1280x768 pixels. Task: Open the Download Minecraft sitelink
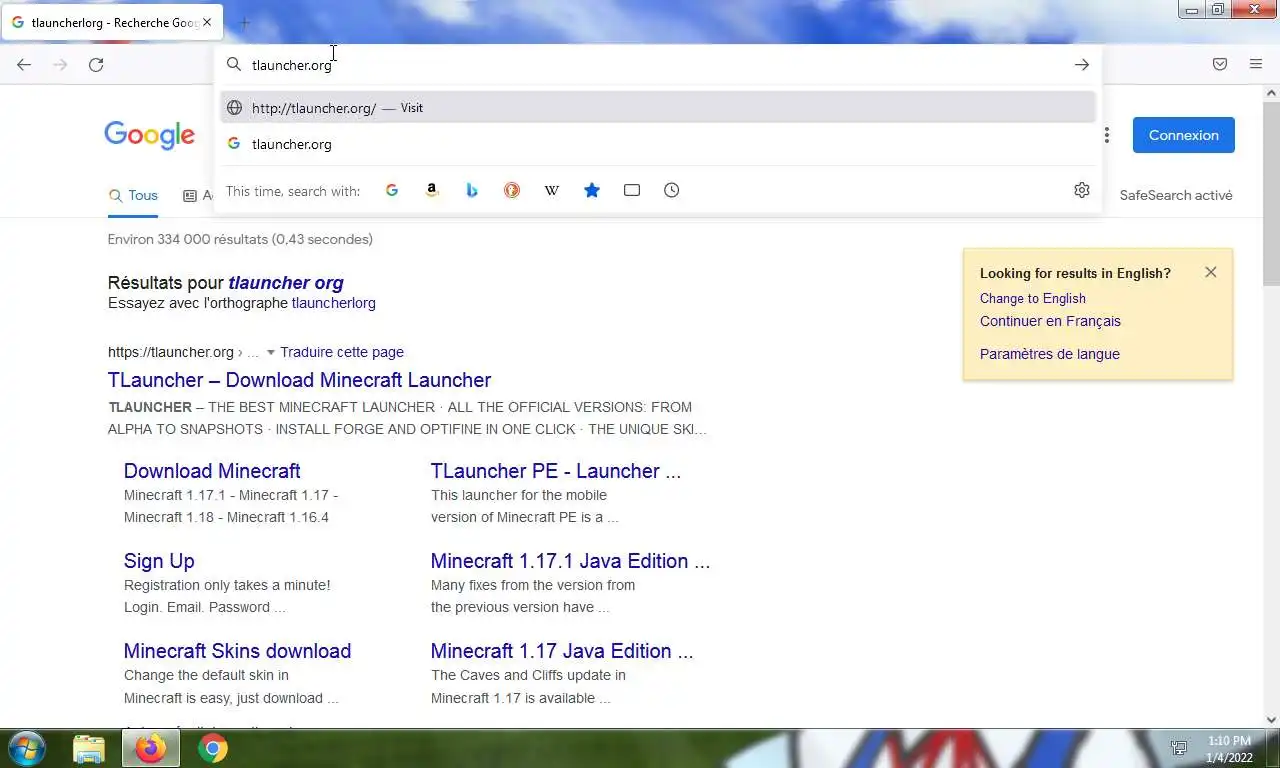point(212,471)
